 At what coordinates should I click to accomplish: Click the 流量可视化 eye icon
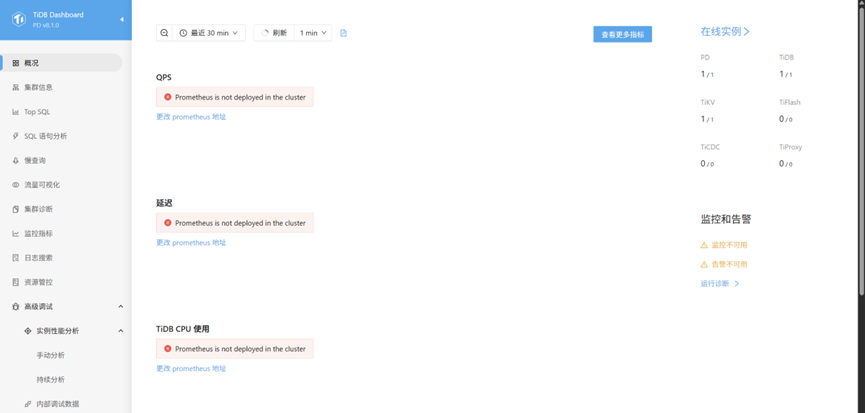(x=15, y=185)
